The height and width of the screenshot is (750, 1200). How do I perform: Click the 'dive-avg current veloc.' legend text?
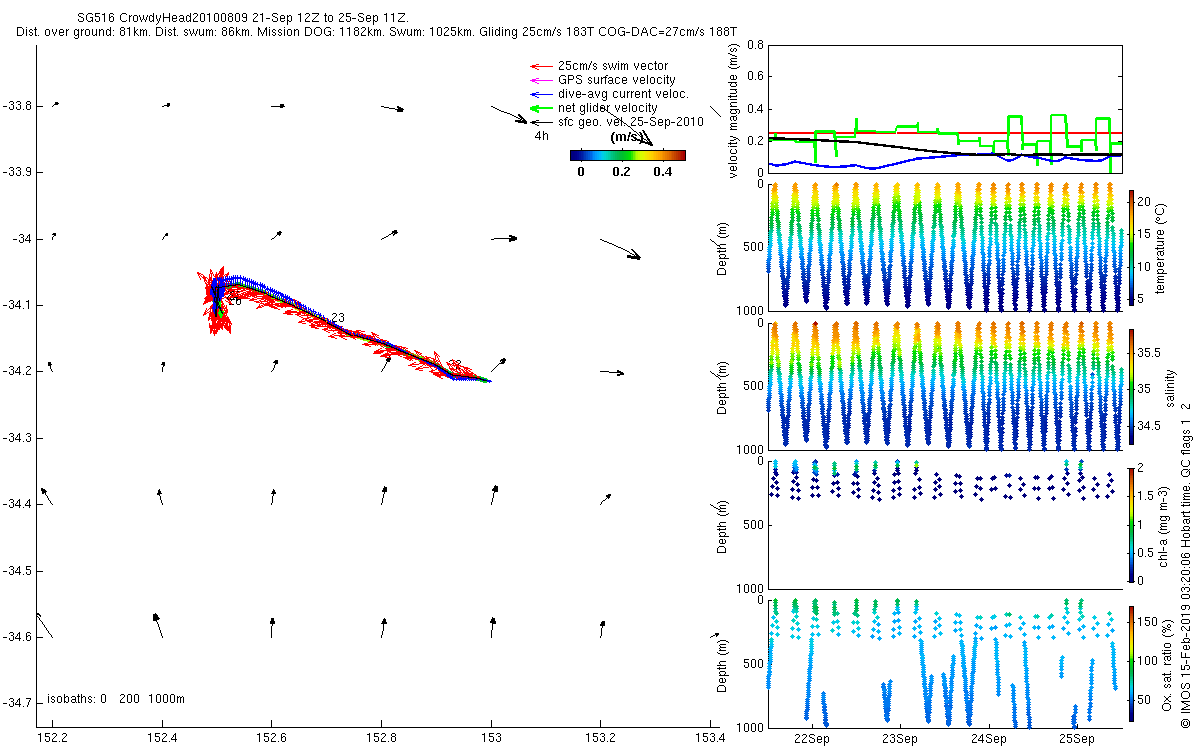click(x=623, y=94)
